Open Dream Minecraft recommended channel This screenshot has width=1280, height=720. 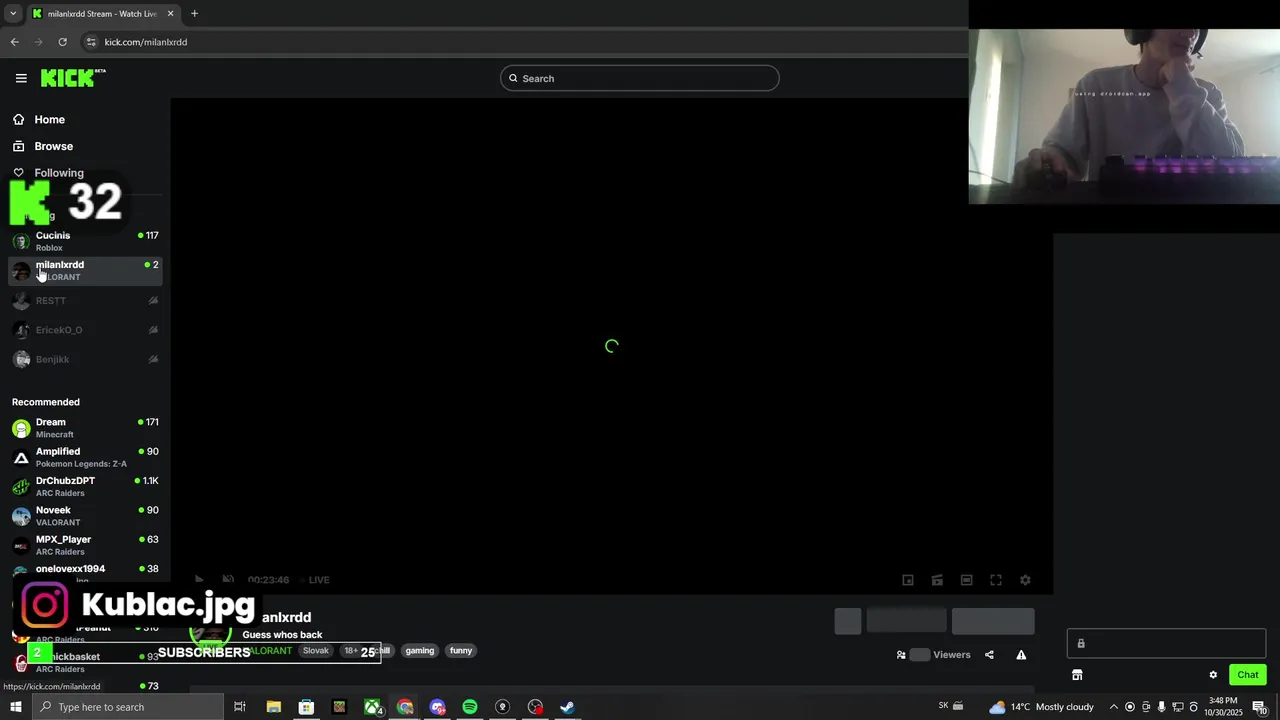pyautogui.click(x=85, y=428)
